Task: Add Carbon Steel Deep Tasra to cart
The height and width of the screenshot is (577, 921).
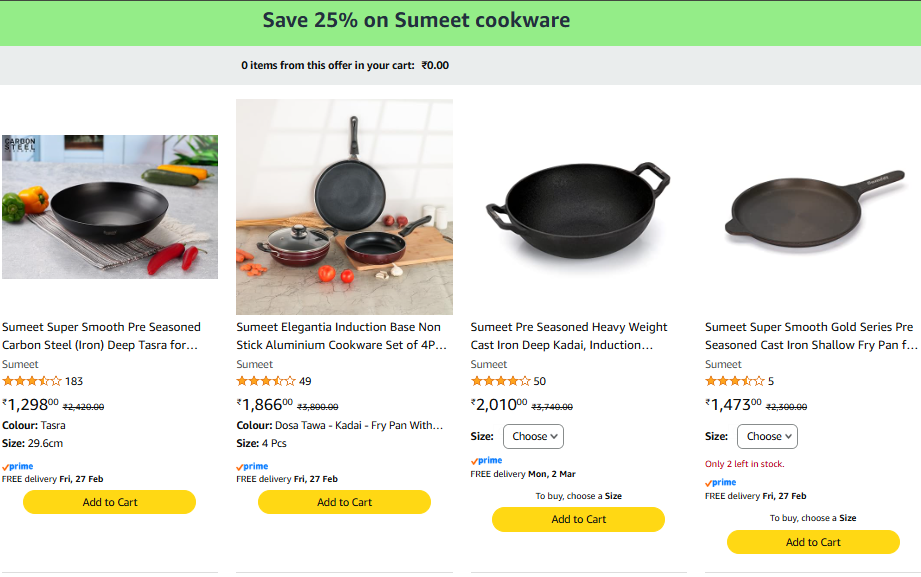Action: click(110, 502)
